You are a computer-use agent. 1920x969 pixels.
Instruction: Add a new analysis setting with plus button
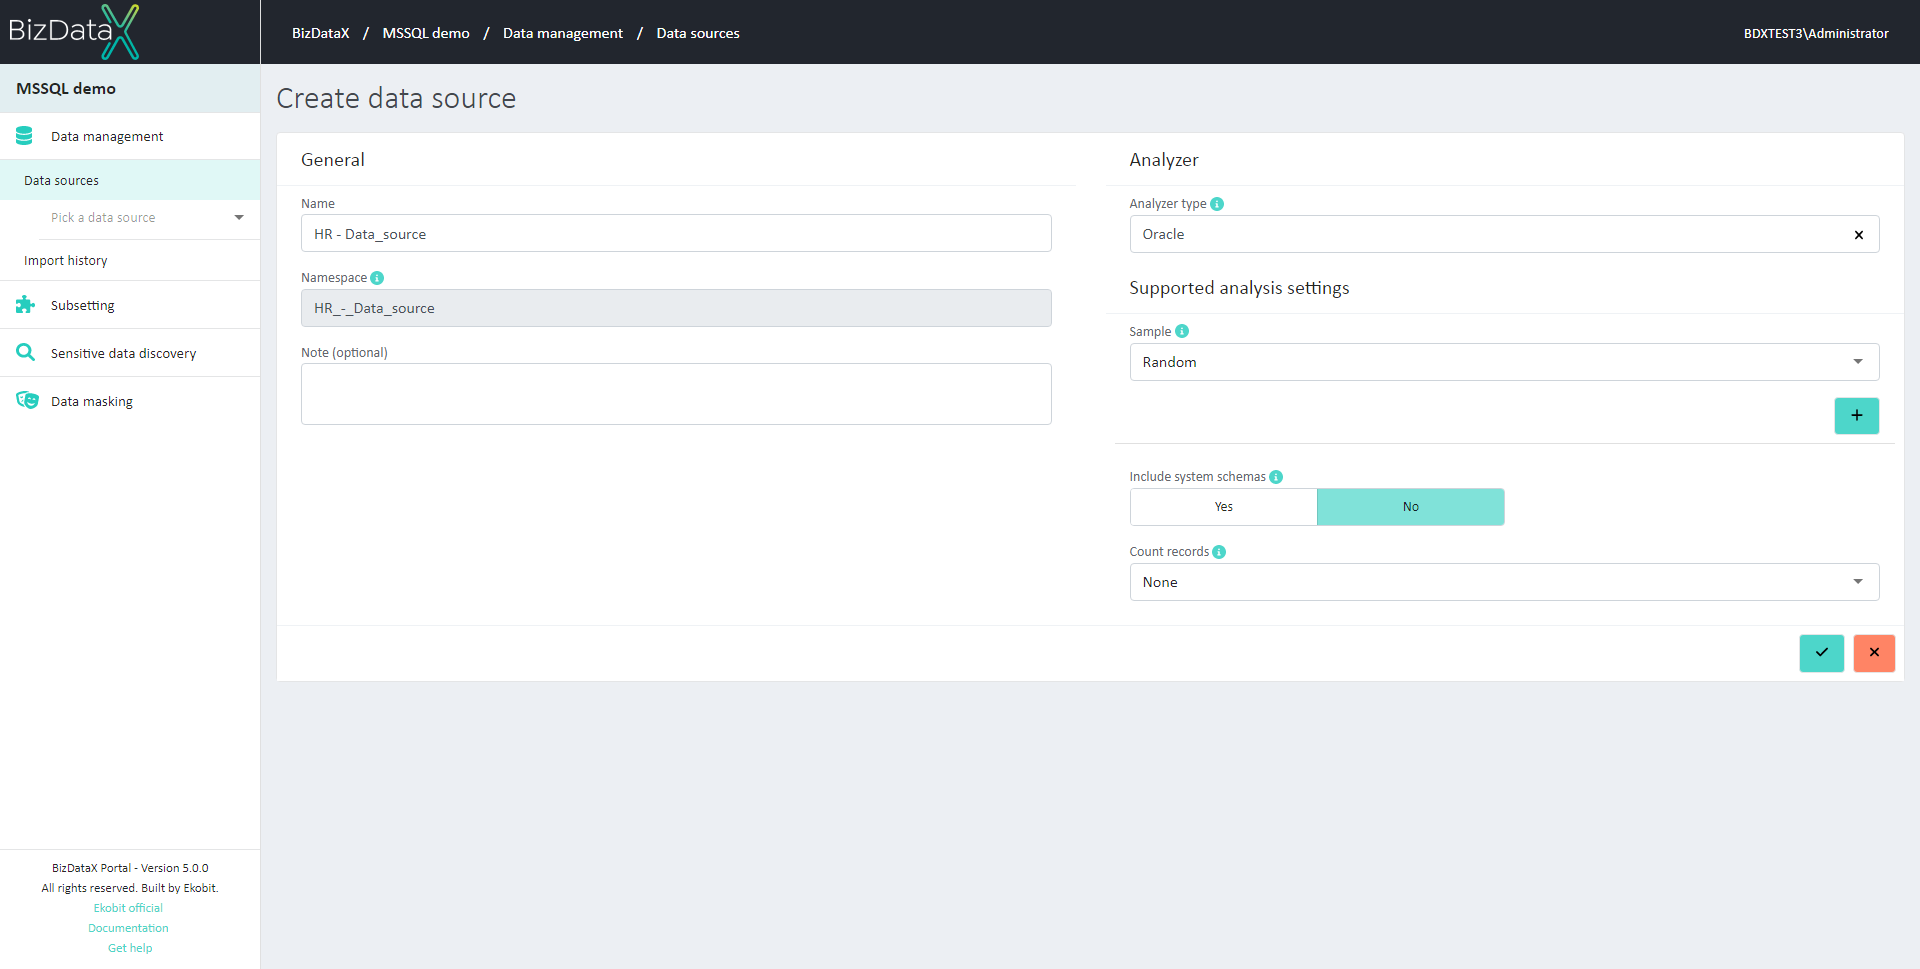click(x=1857, y=416)
